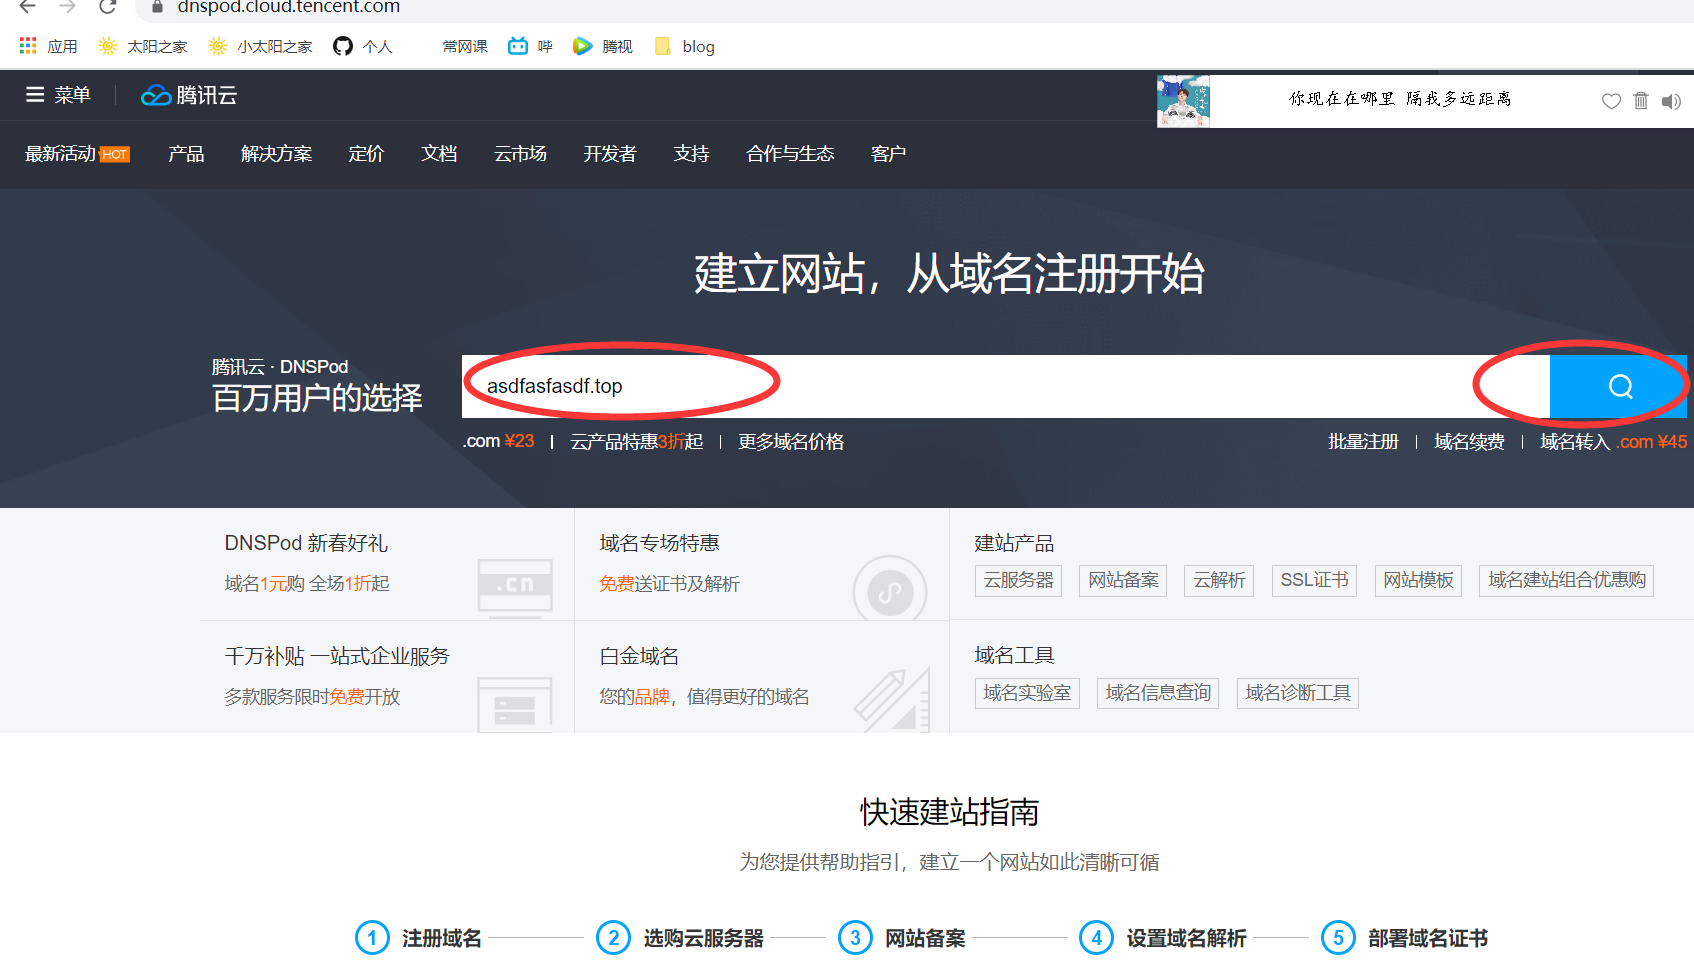Select guide step 1 注册域名
Image resolution: width=1694 pixels, height=965 pixels.
(x=419, y=938)
